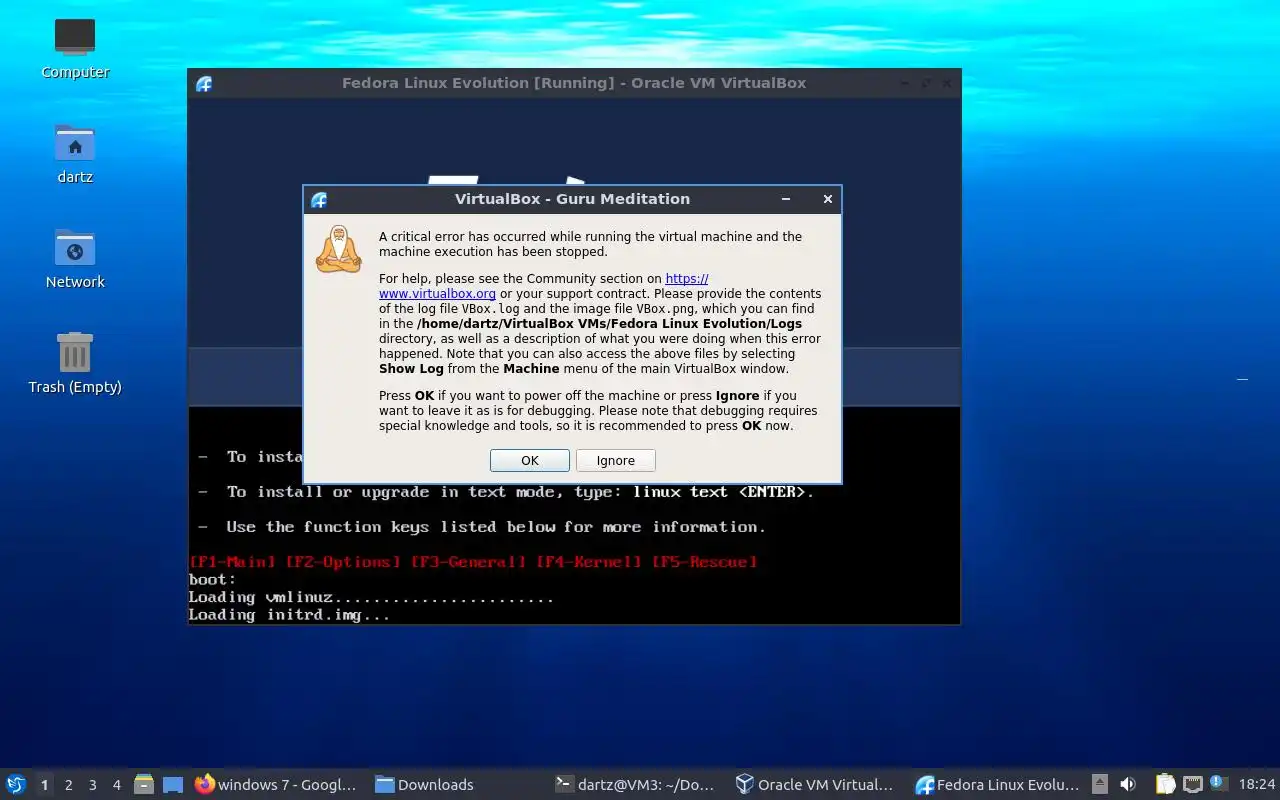Viewport: 1280px width, 800px height.
Task: Close the Guru Meditation dialog
Action: (x=827, y=199)
